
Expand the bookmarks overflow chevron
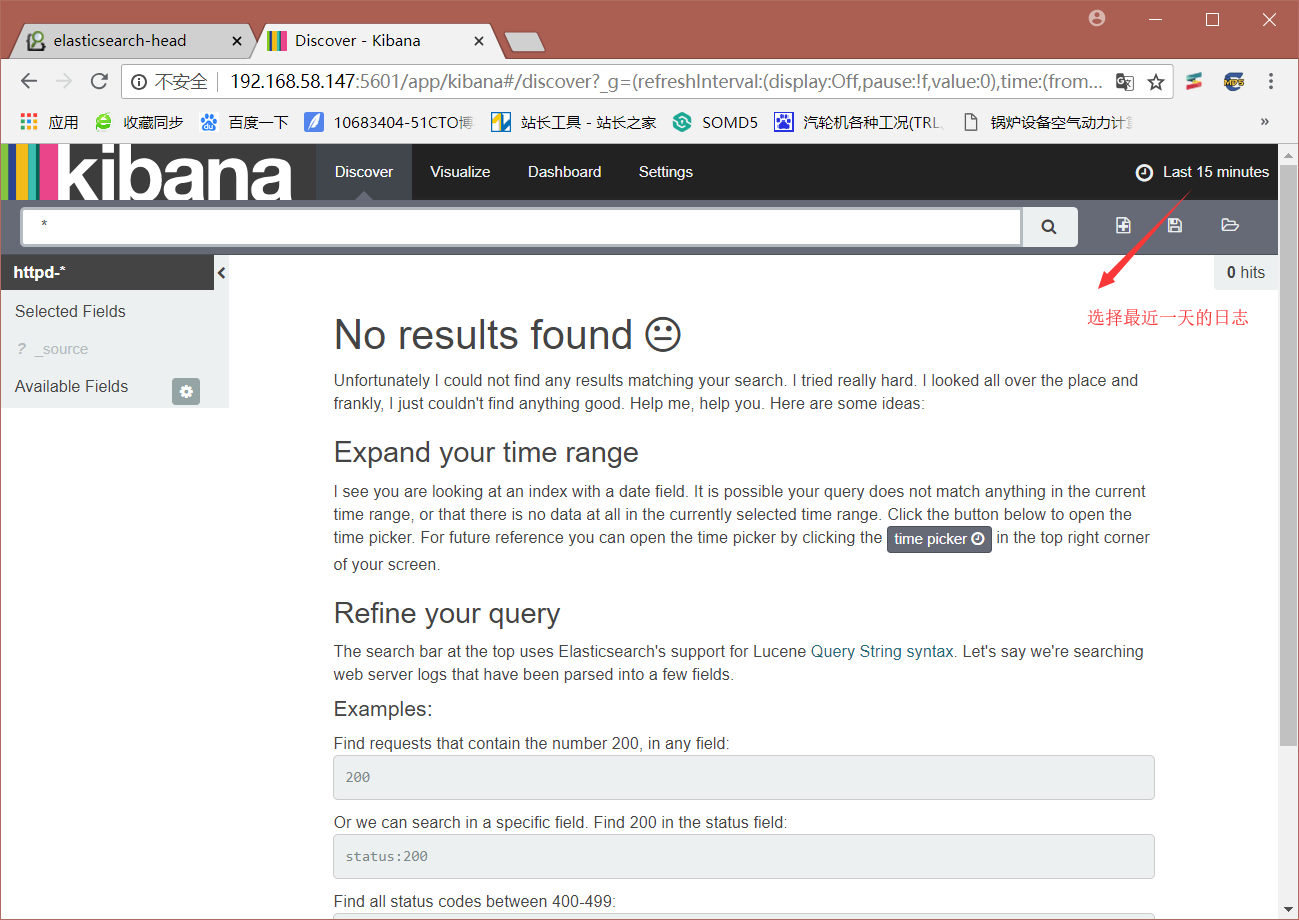click(1264, 122)
